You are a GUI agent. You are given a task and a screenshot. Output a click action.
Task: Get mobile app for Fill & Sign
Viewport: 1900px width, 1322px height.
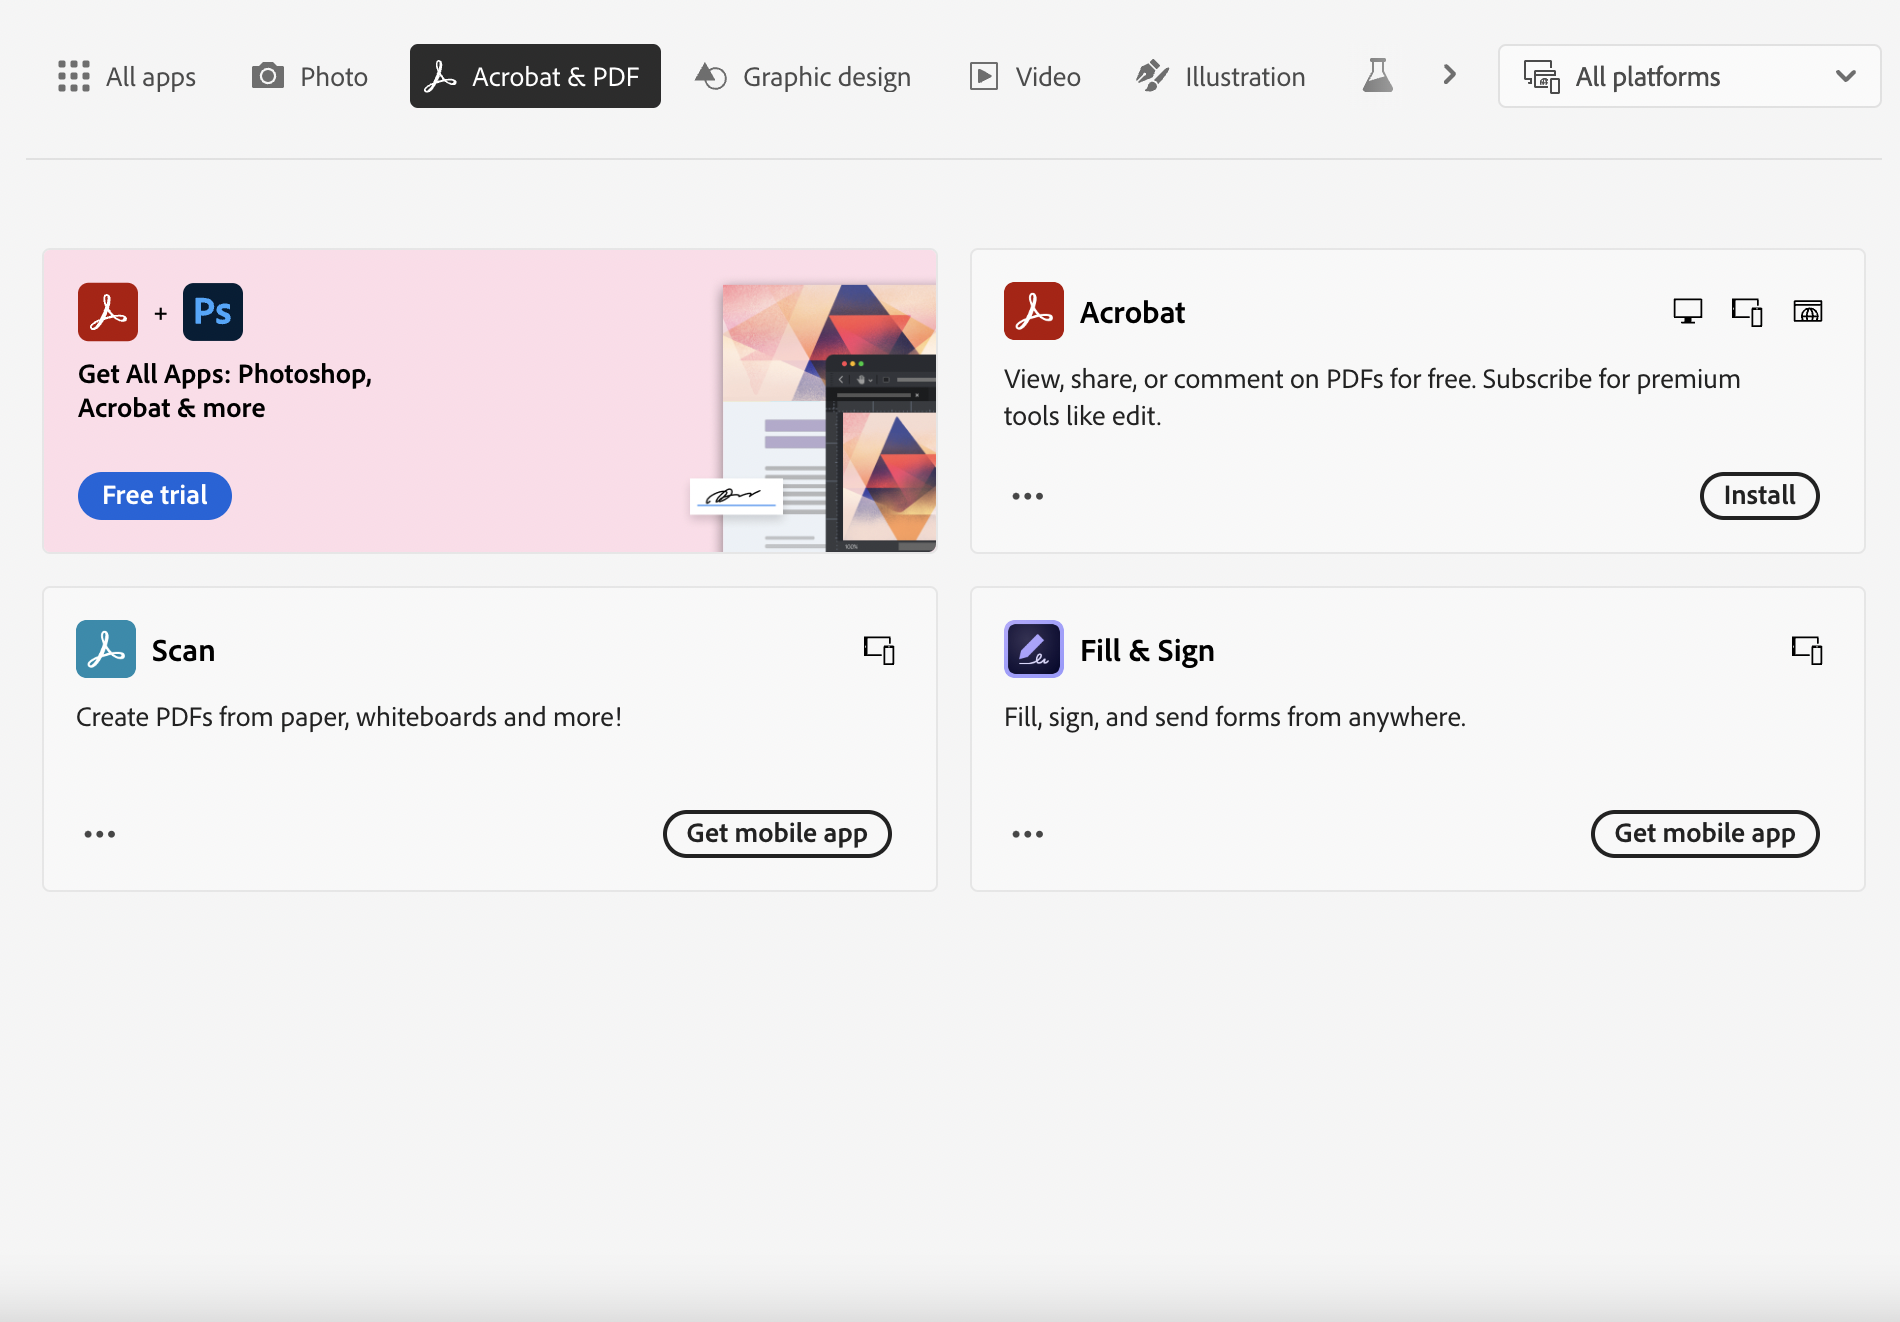pos(1705,833)
